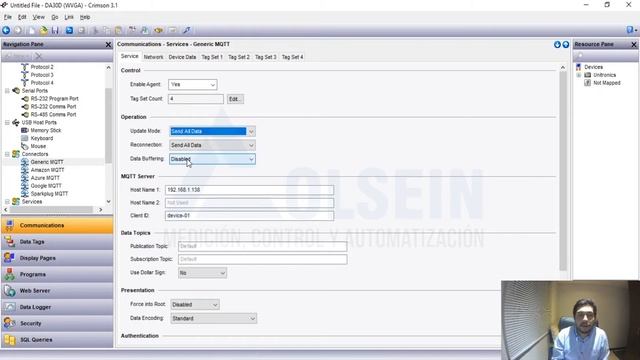Open the Help menu
640x360 pixels.
[85, 17]
